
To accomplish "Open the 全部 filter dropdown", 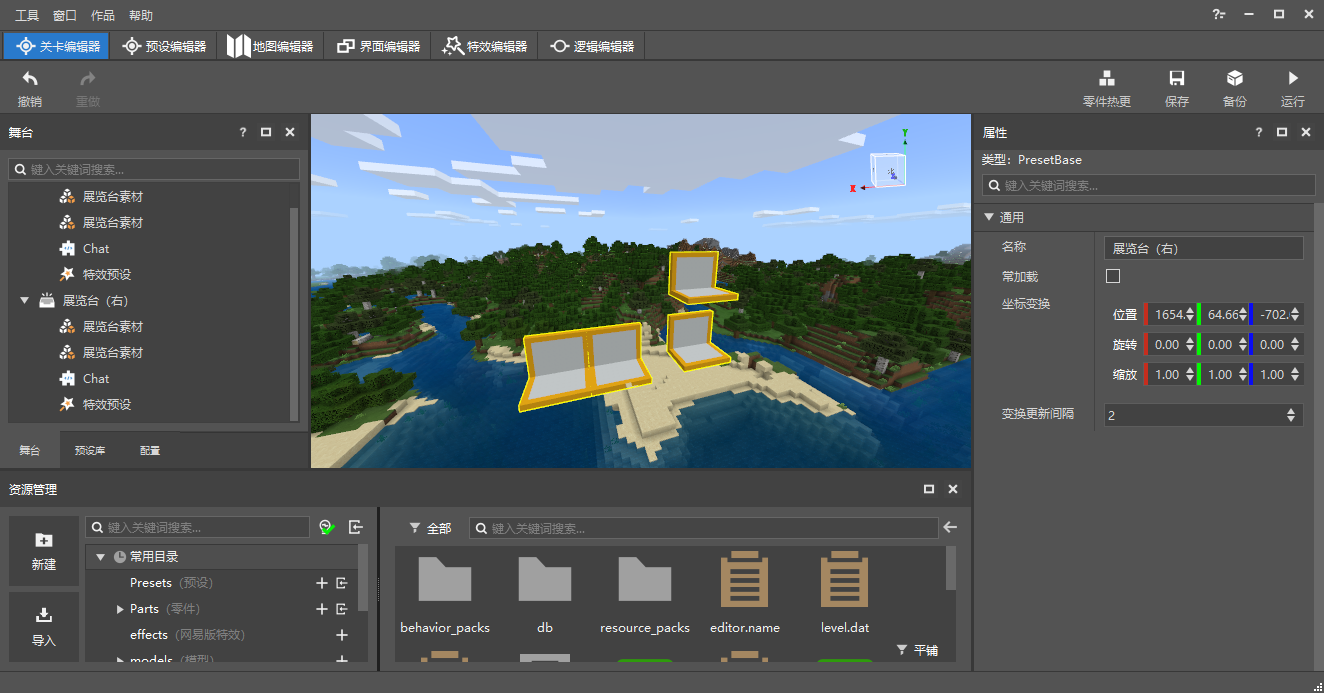I will (x=431, y=528).
